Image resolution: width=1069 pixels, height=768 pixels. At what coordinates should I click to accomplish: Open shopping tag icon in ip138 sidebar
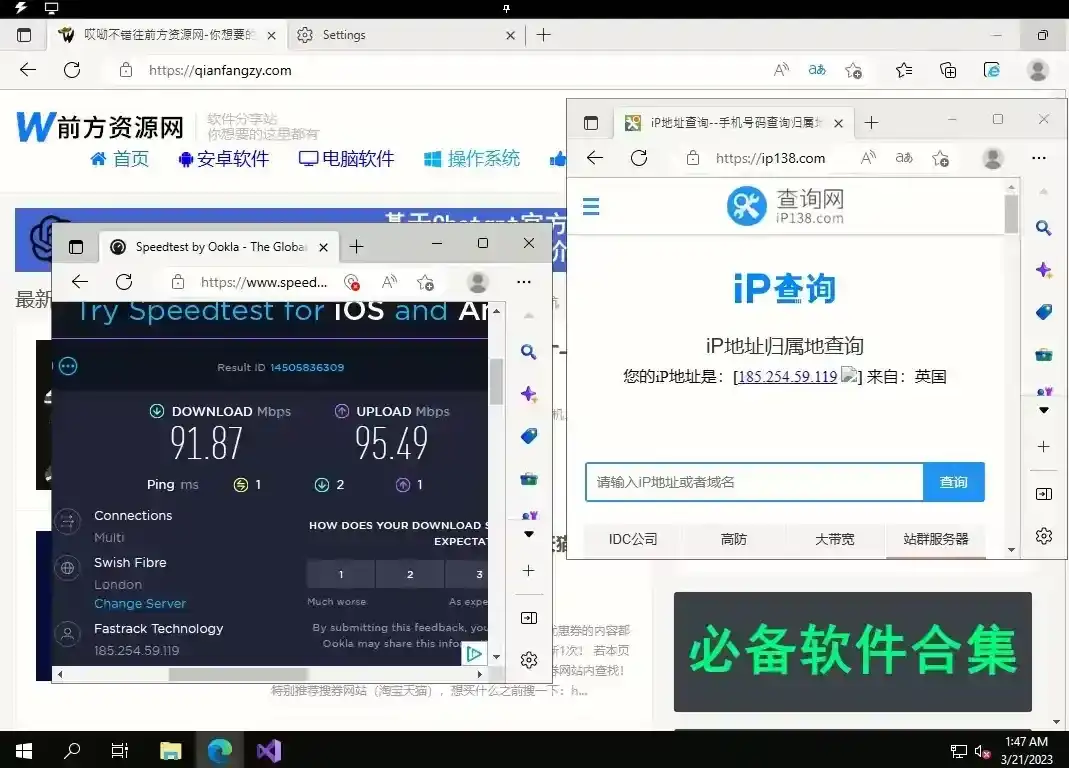point(1043,312)
